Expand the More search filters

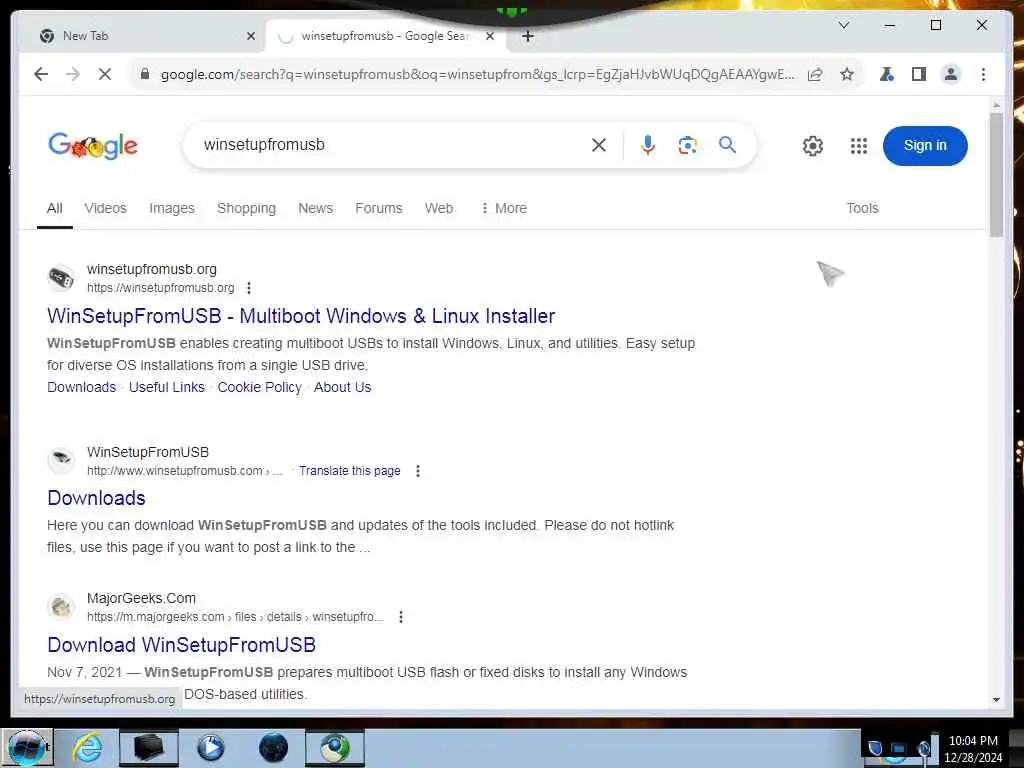[504, 208]
